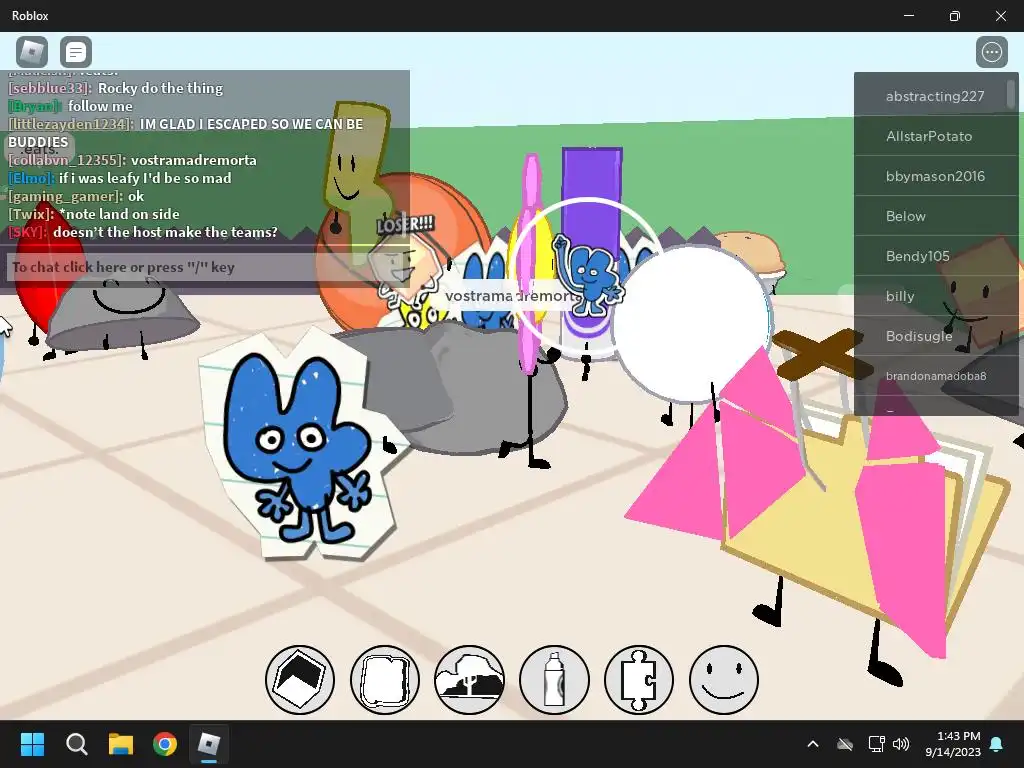
Task: Open the volume control in tray
Action: (901, 744)
